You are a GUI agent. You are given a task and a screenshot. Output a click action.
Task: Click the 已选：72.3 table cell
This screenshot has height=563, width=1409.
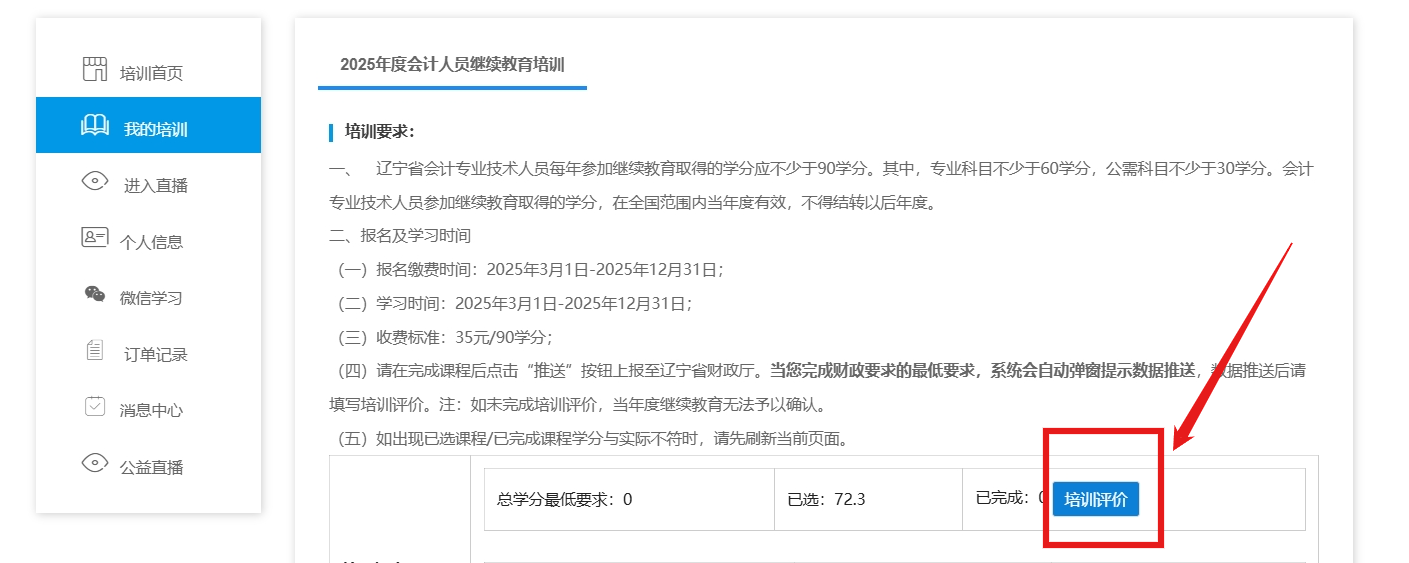click(x=867, y=499)
